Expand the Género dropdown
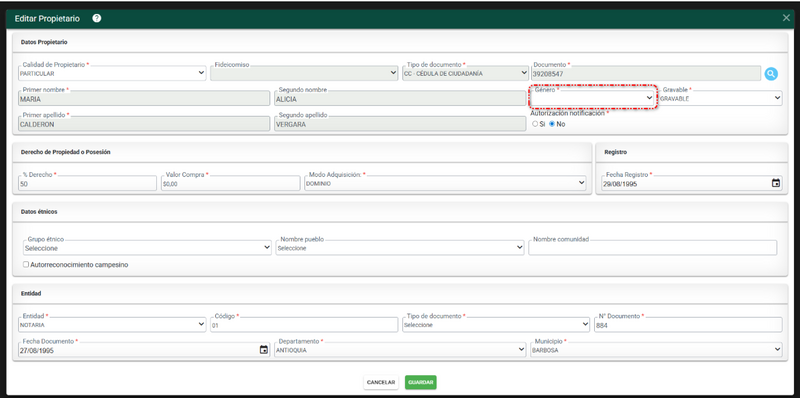800x398 pixels. [x=593, y=97]
